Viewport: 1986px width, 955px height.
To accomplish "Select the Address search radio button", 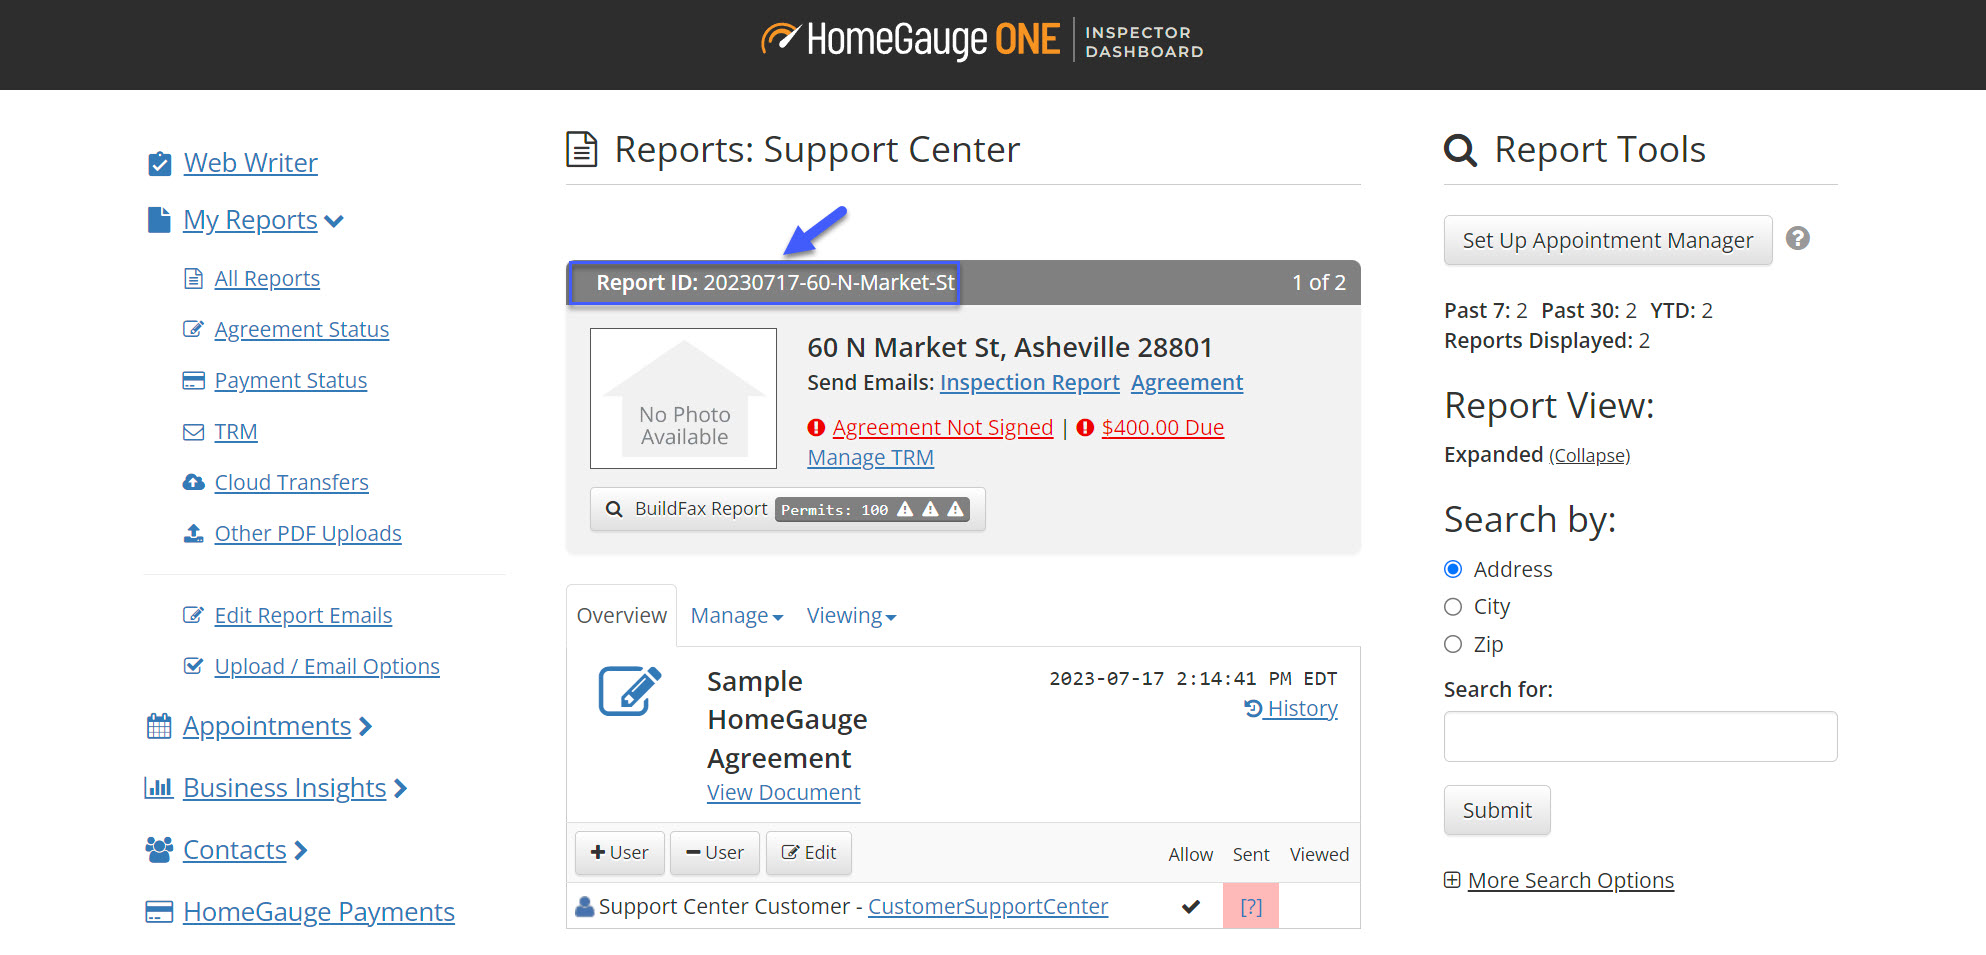I will click(x=1453, y=569).
